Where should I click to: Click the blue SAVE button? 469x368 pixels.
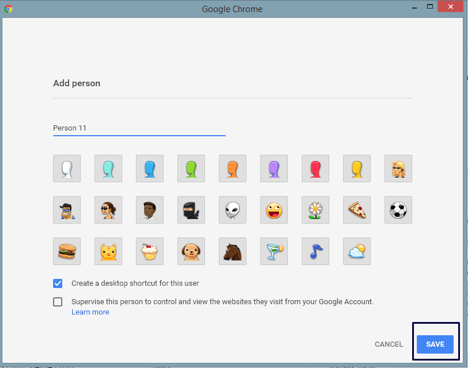435,344
